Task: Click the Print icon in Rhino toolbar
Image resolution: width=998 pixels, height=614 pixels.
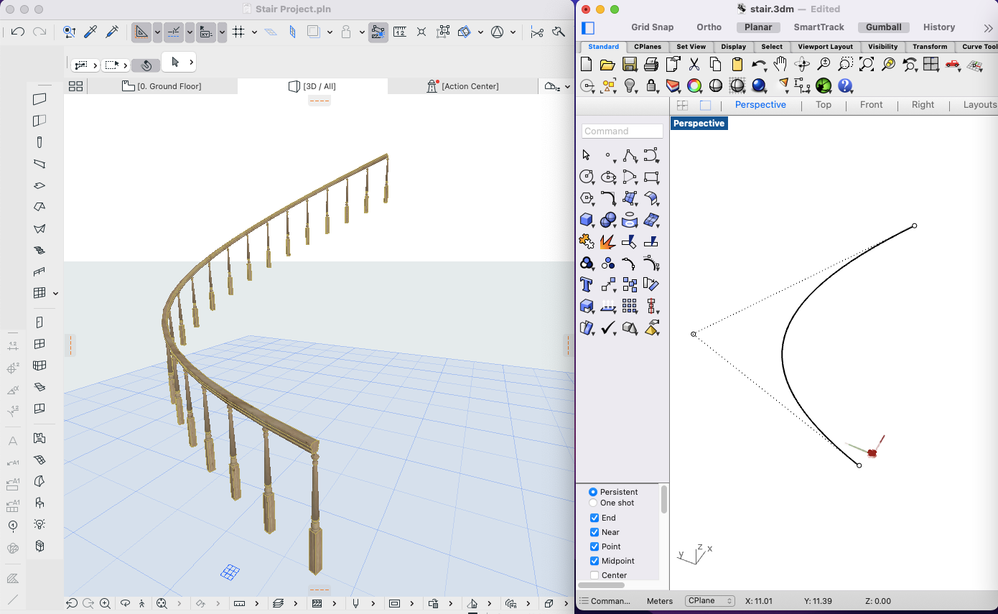Action: pyautogui.click(x=651, y=65)
